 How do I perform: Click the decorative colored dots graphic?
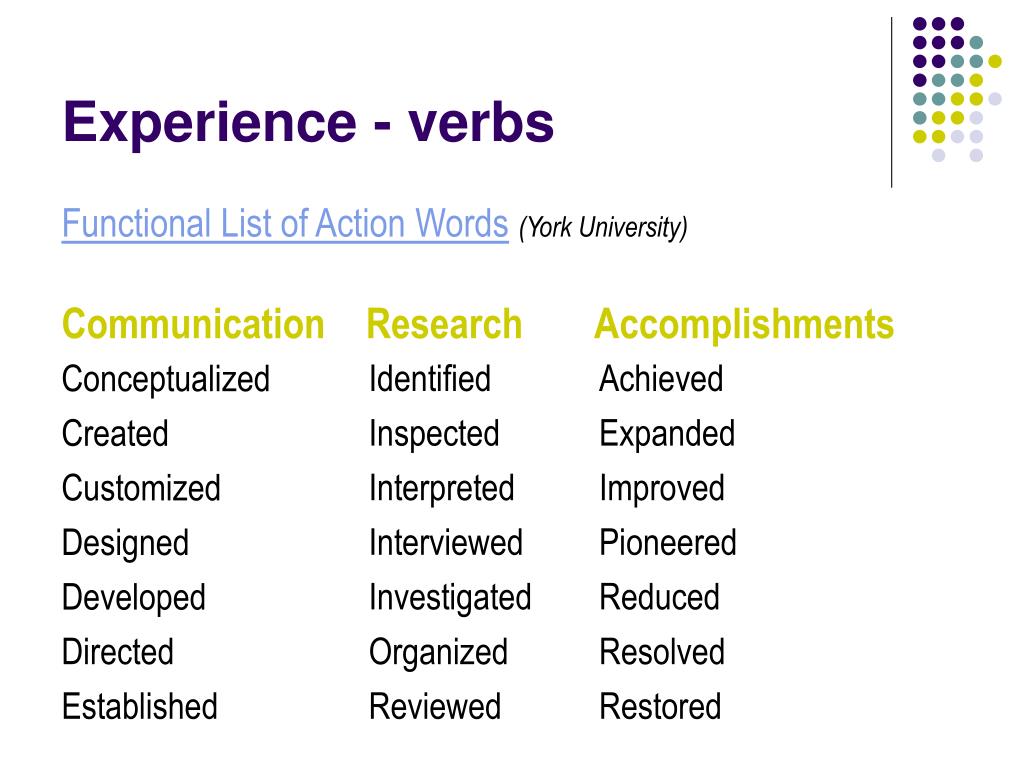(x=957, y=89)
